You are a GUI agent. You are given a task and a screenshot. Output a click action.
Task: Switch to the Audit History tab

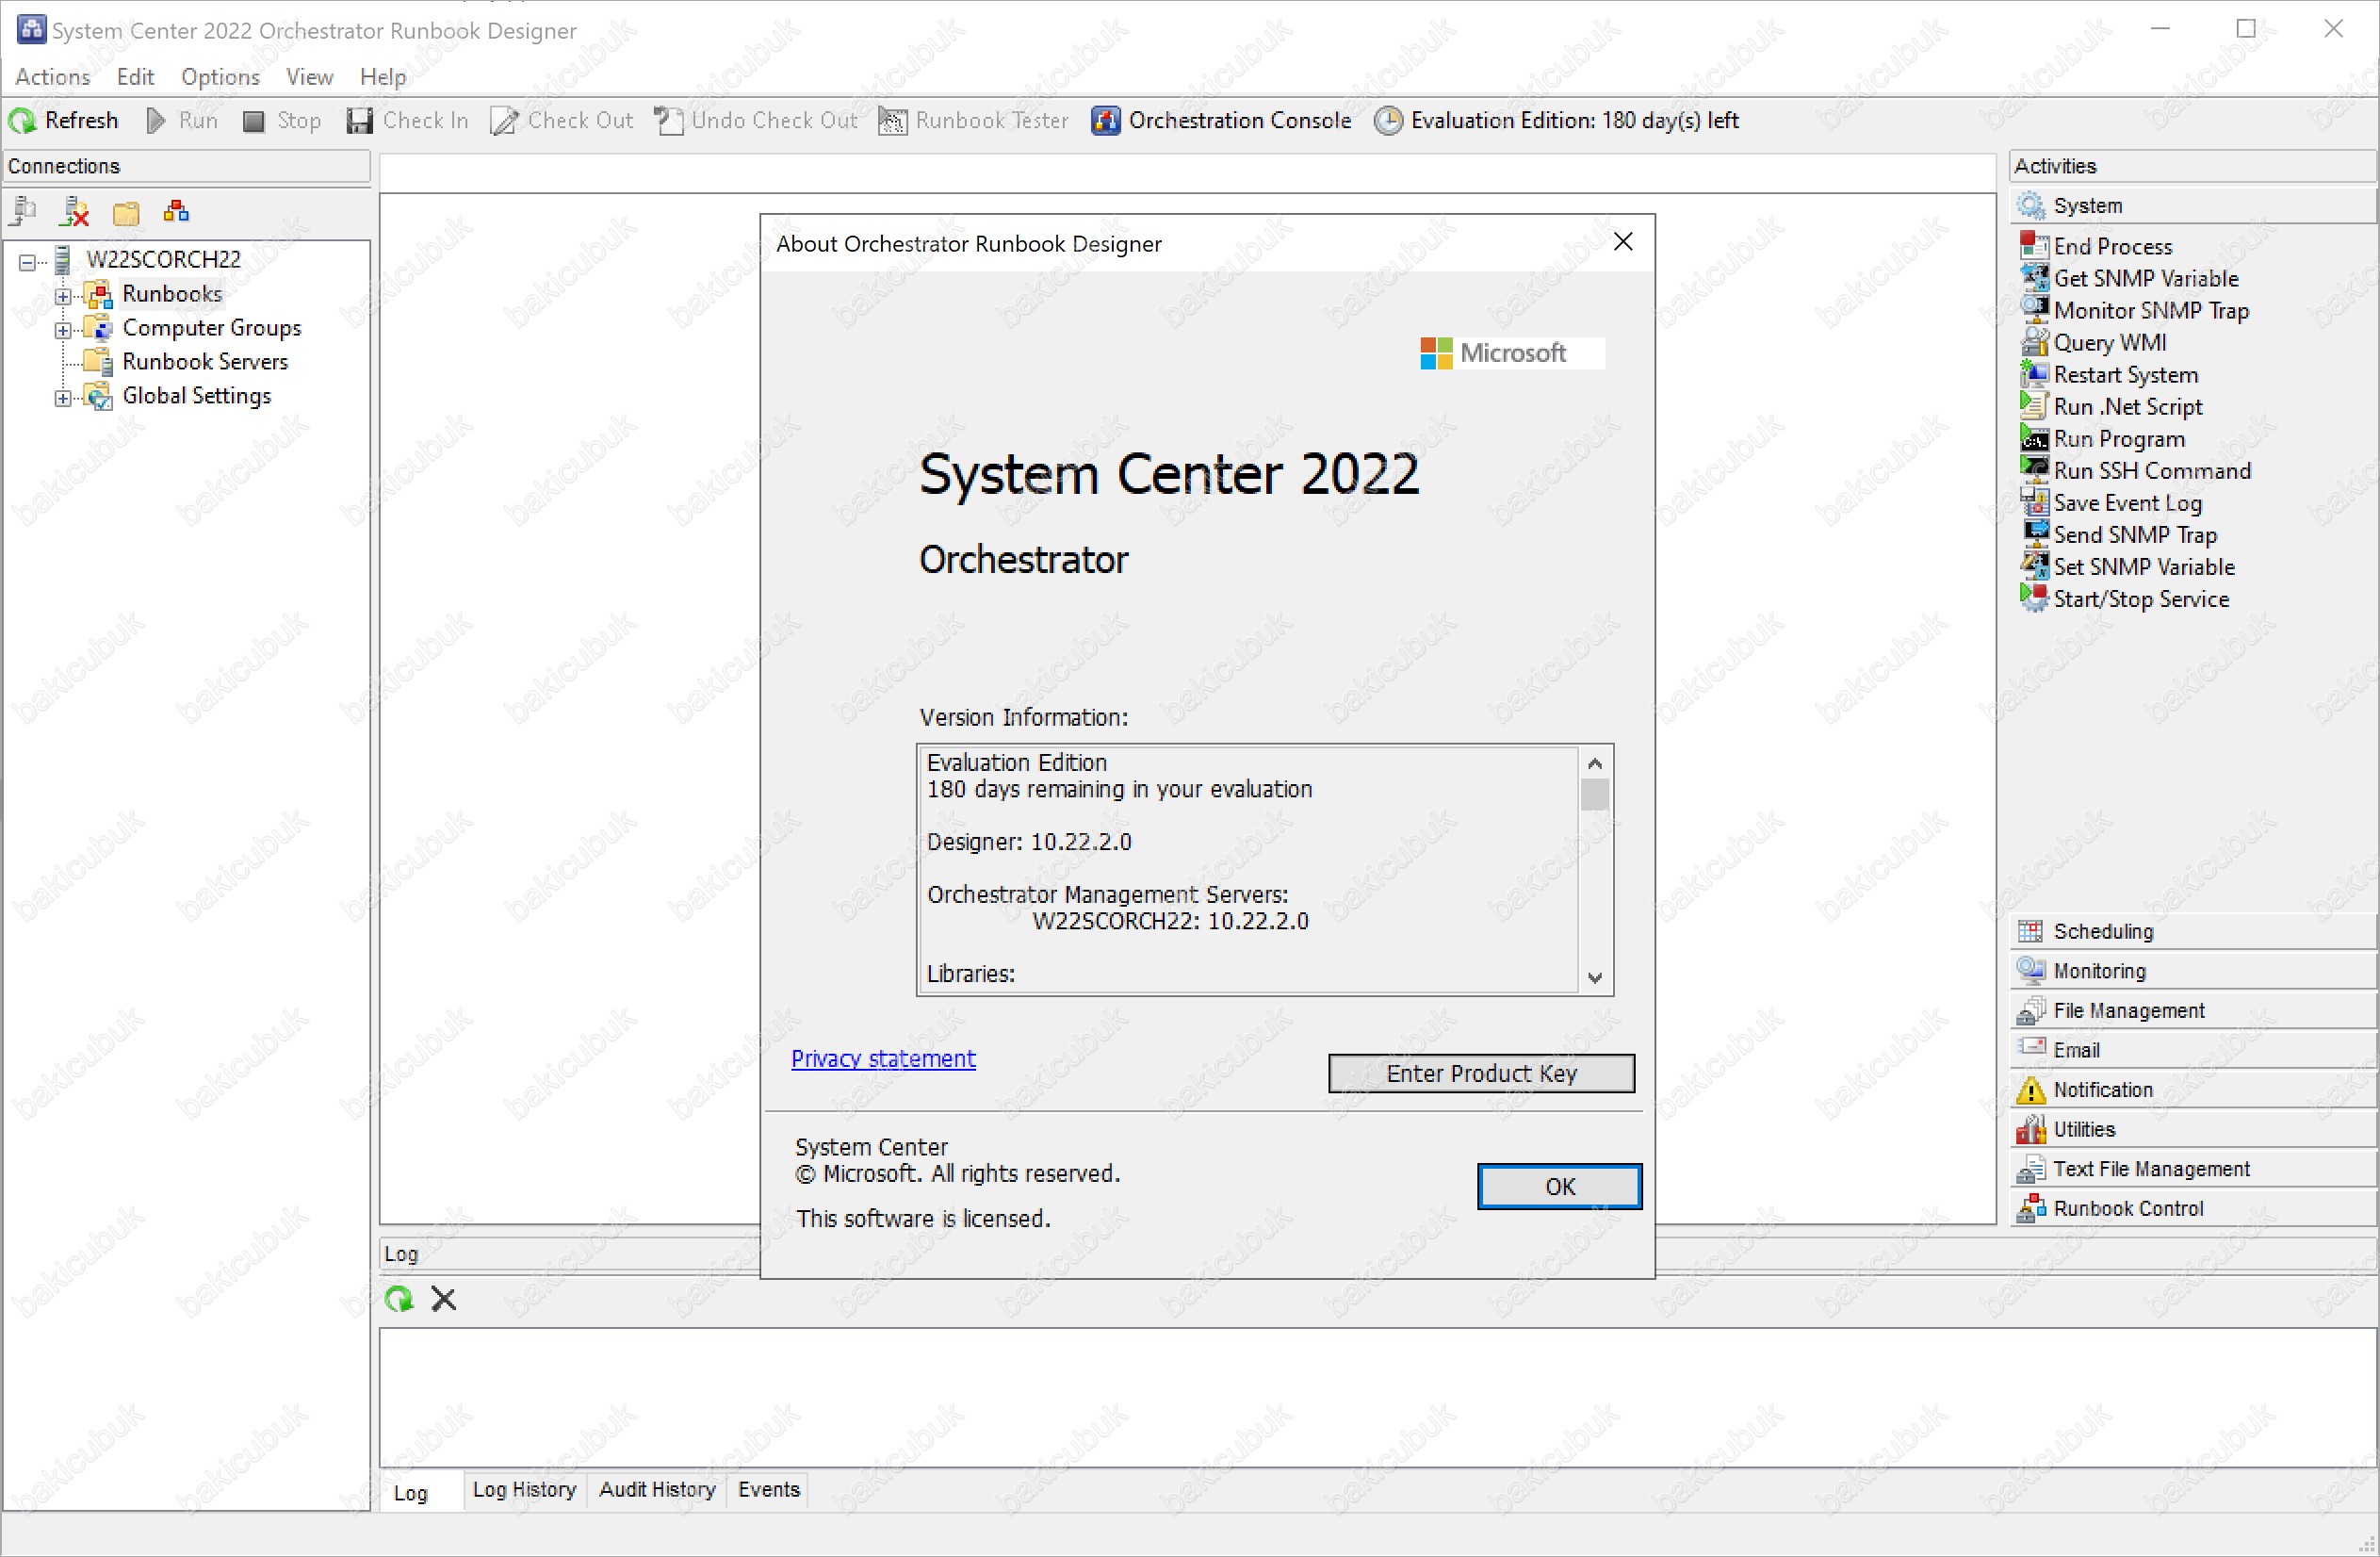click(657, 1489)
